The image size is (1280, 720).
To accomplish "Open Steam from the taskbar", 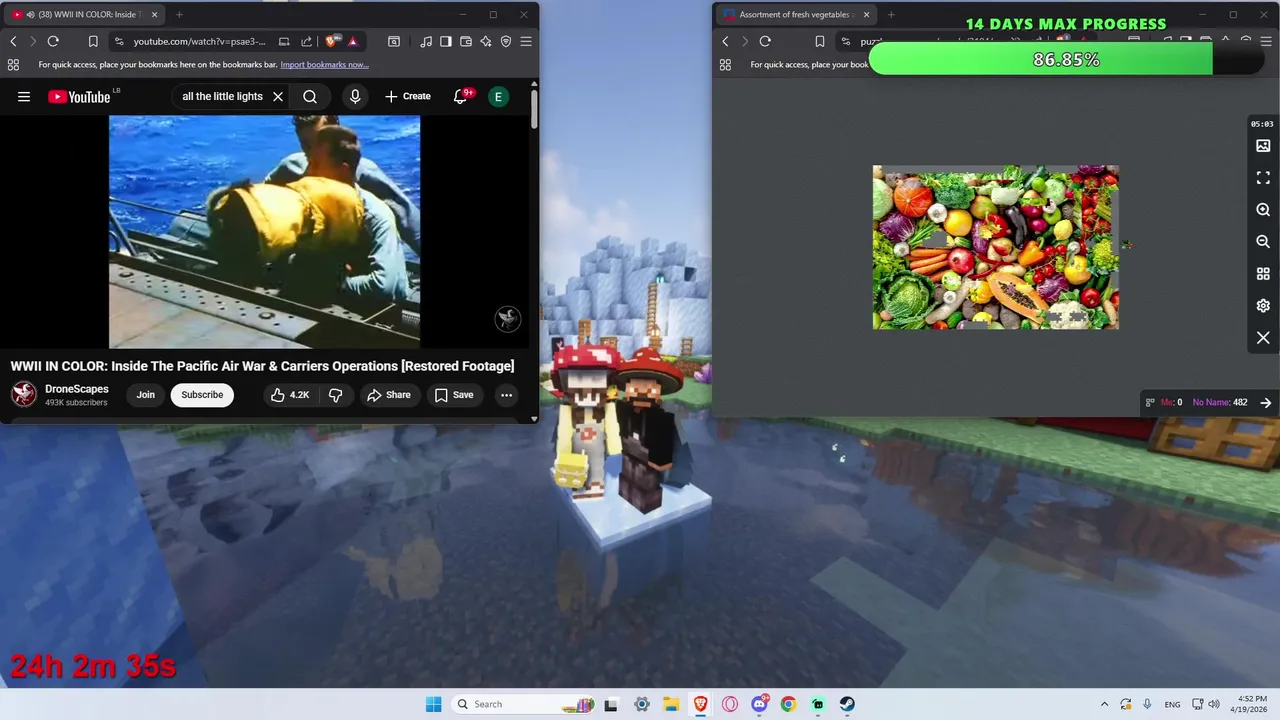I will [847, 704].
